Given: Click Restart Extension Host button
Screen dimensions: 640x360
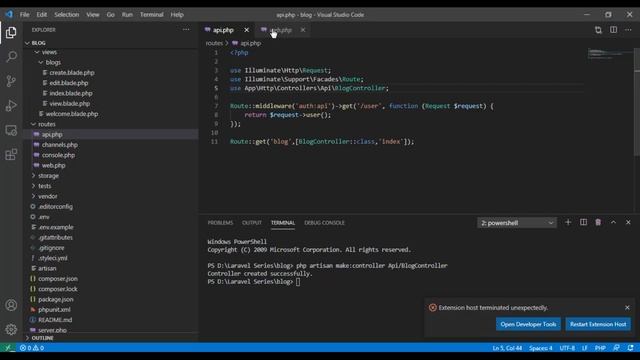Looking at the screenshot, I should 598,324.
